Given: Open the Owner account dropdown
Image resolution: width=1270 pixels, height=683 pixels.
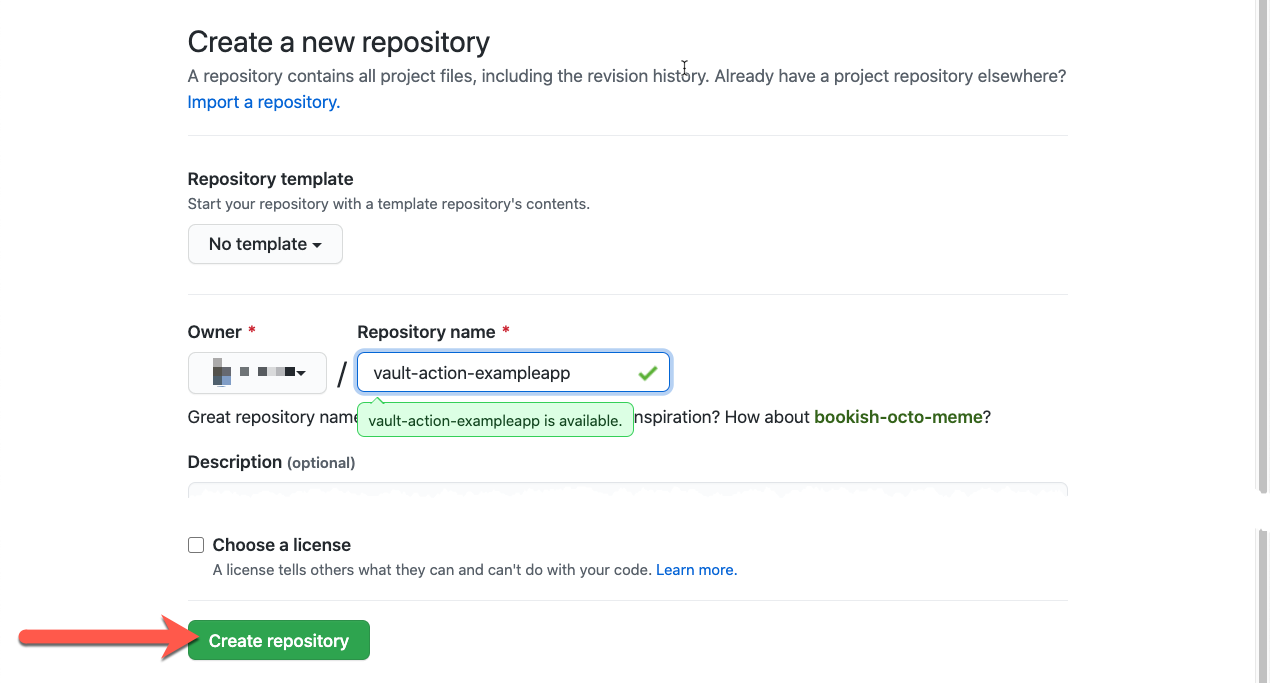Looking at the screenshot, I should 257,372.
